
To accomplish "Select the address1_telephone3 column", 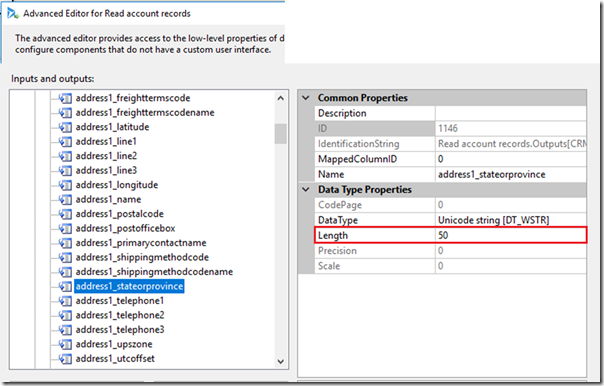I will (120, 330).
